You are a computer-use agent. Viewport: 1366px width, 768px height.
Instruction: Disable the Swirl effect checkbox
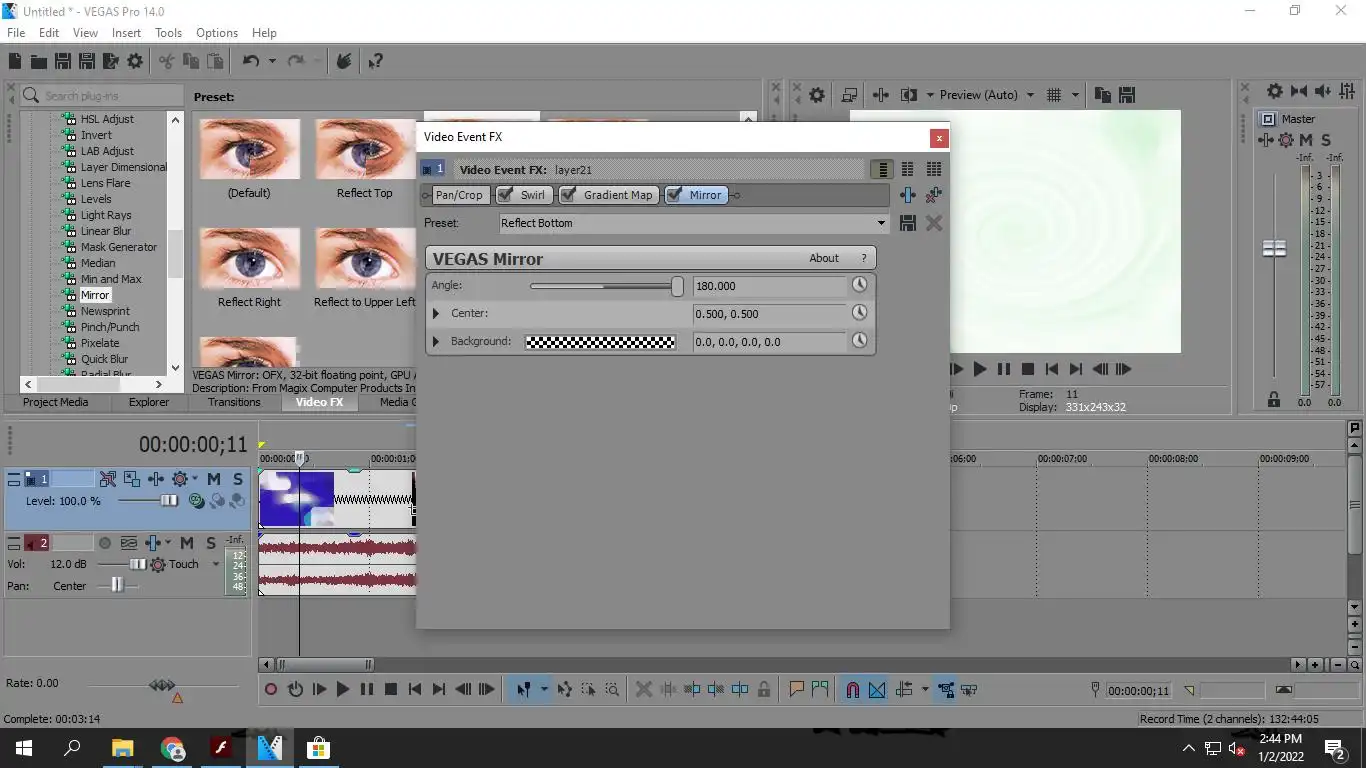click(506, 195)
